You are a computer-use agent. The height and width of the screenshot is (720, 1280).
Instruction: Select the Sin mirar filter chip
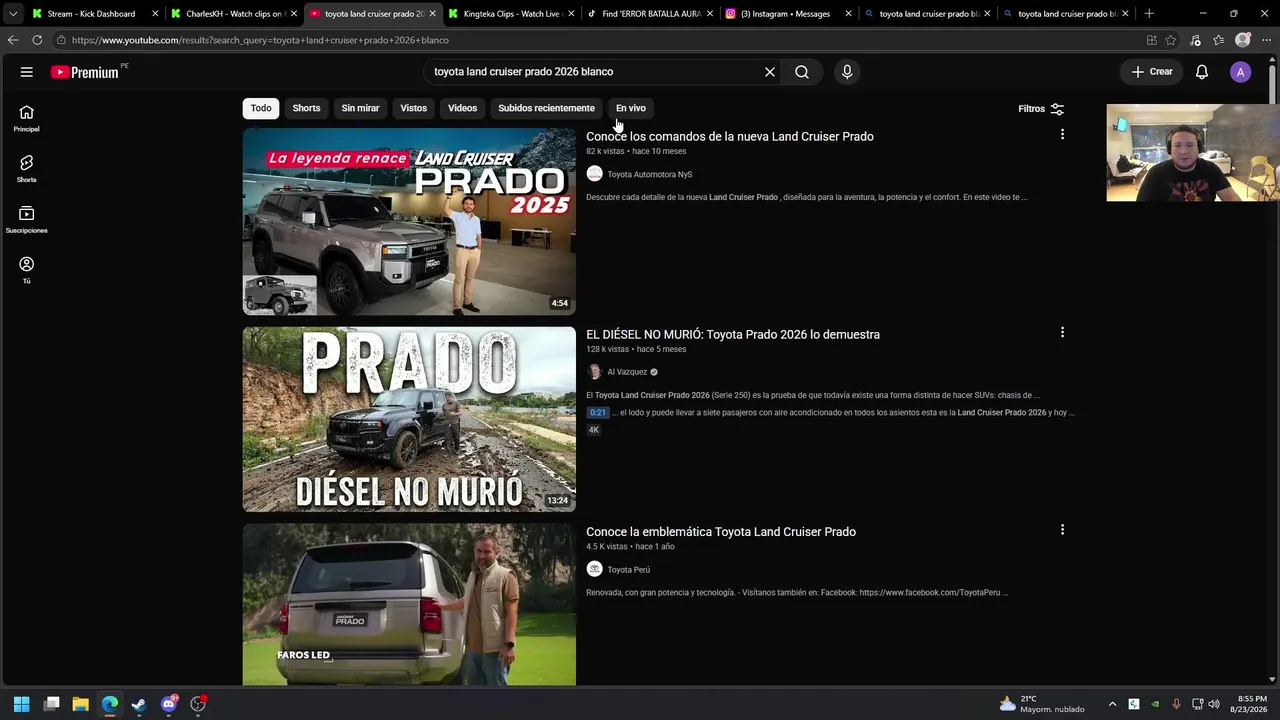pyautogui.click(x=360, y=108)
